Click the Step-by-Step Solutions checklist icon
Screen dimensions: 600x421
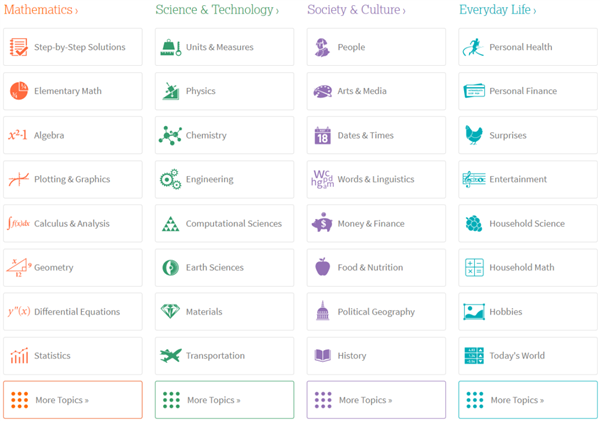point(19,47)
